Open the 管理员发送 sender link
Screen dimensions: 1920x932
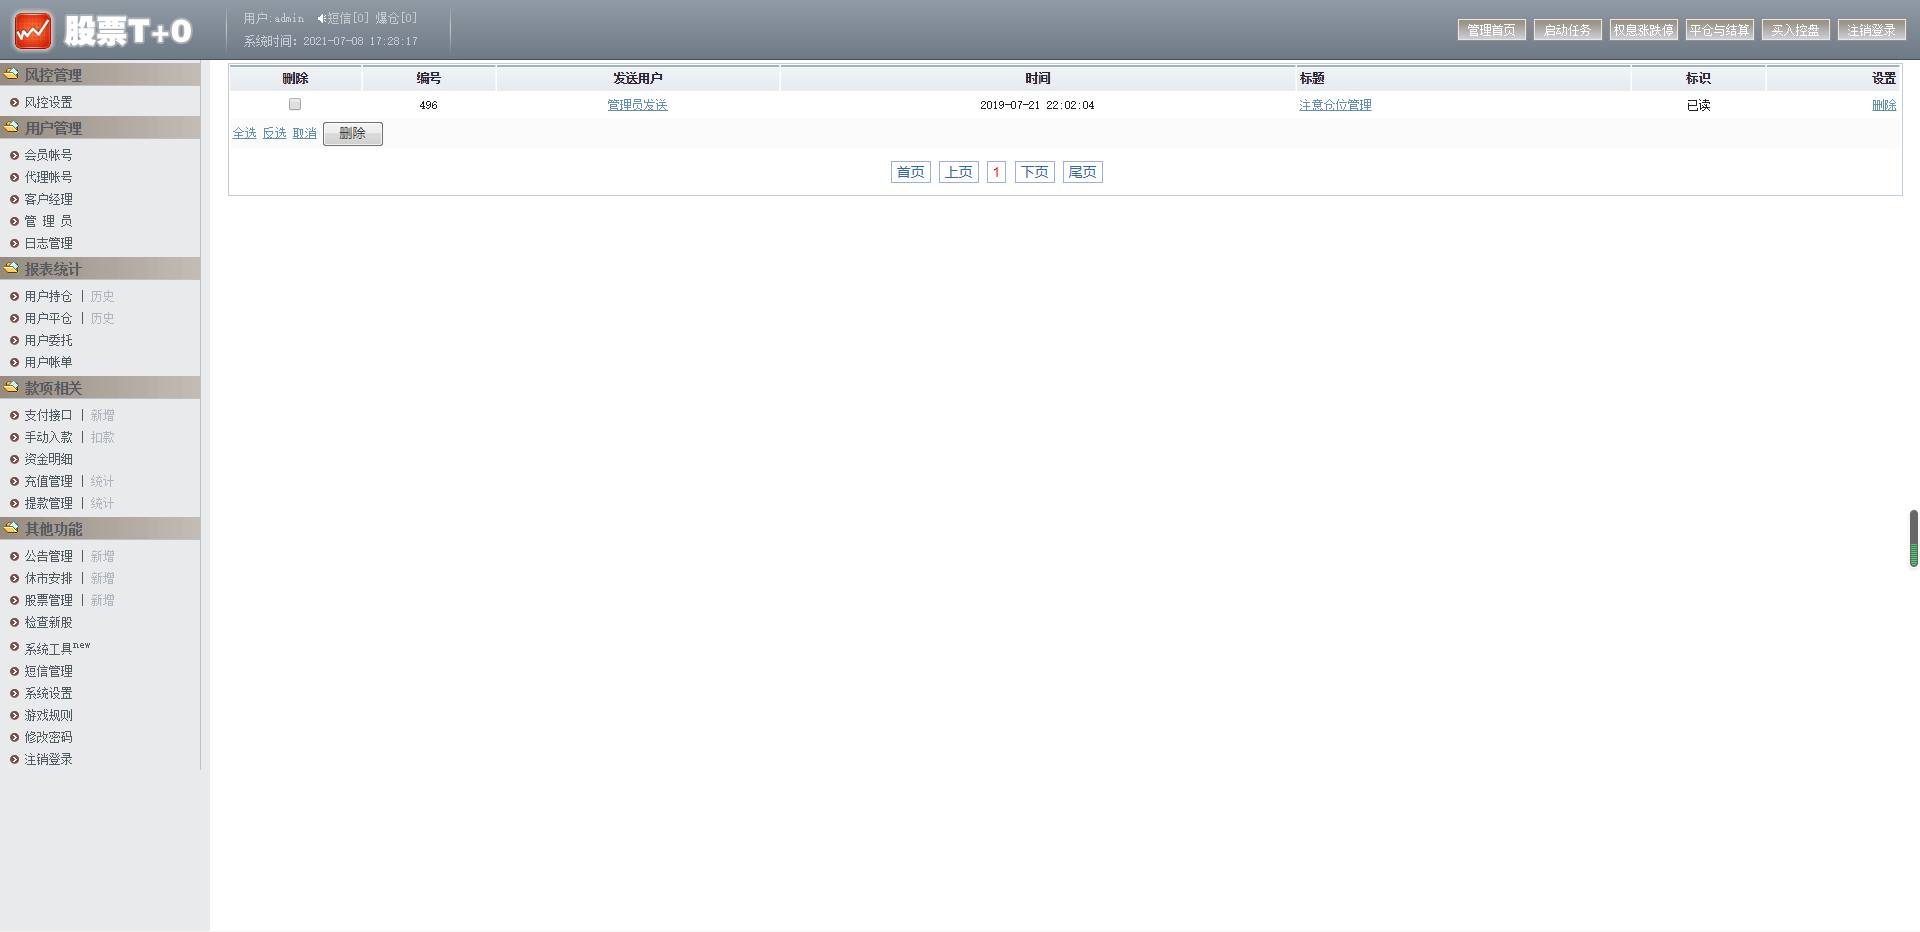tap(637, 105)
